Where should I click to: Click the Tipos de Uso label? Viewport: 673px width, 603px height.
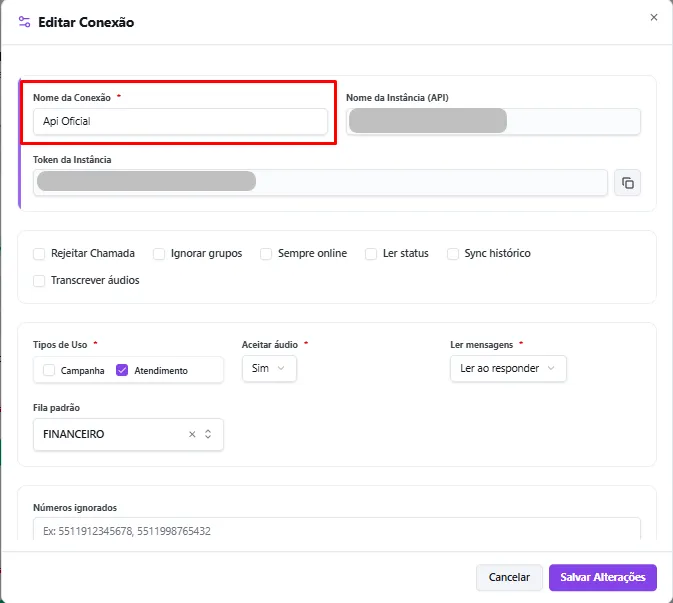[x=60, y=345]
